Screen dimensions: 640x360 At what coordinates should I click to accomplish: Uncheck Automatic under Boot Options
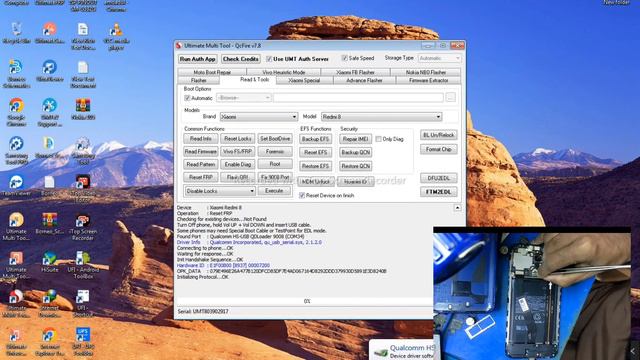(x=187, y=98)
